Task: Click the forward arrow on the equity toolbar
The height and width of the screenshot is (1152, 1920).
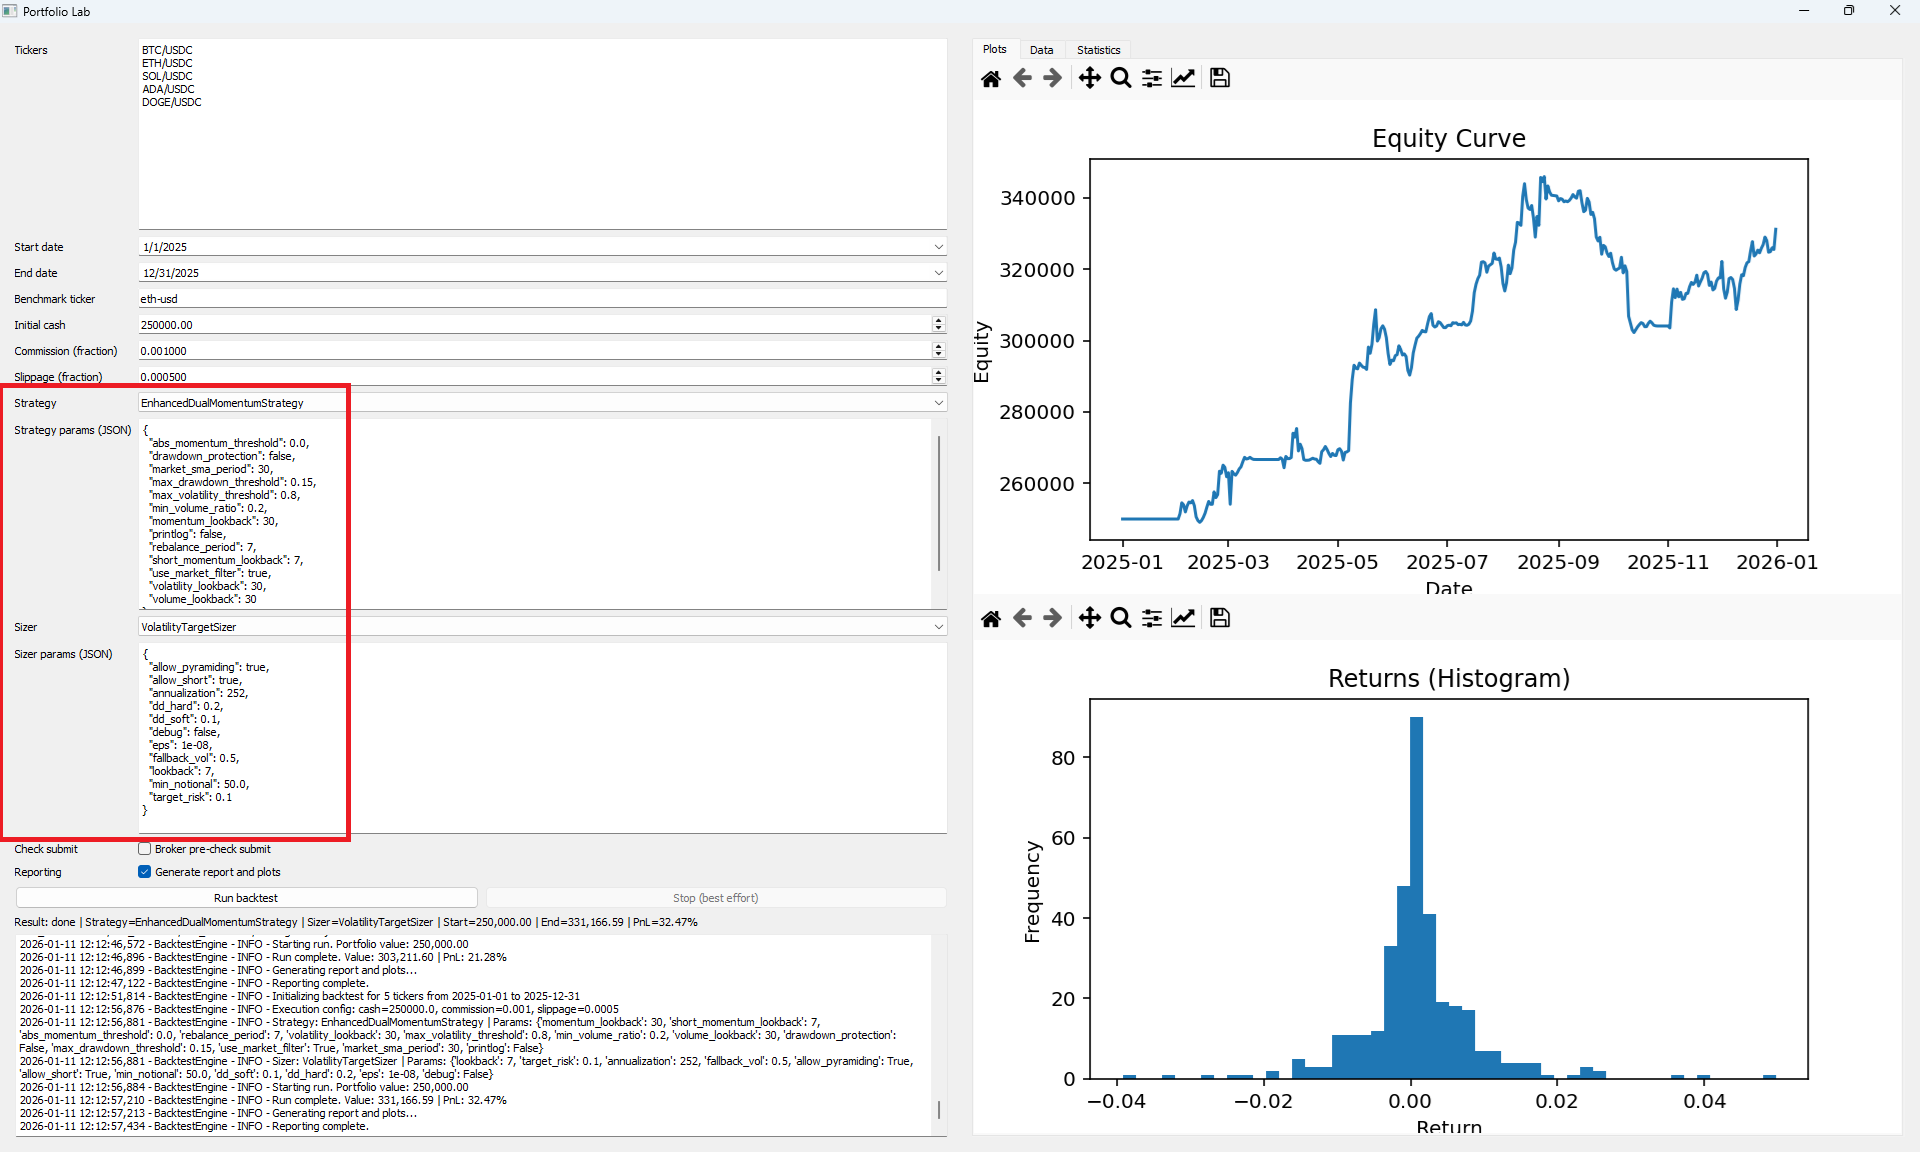Action: tap(1052, 78)
